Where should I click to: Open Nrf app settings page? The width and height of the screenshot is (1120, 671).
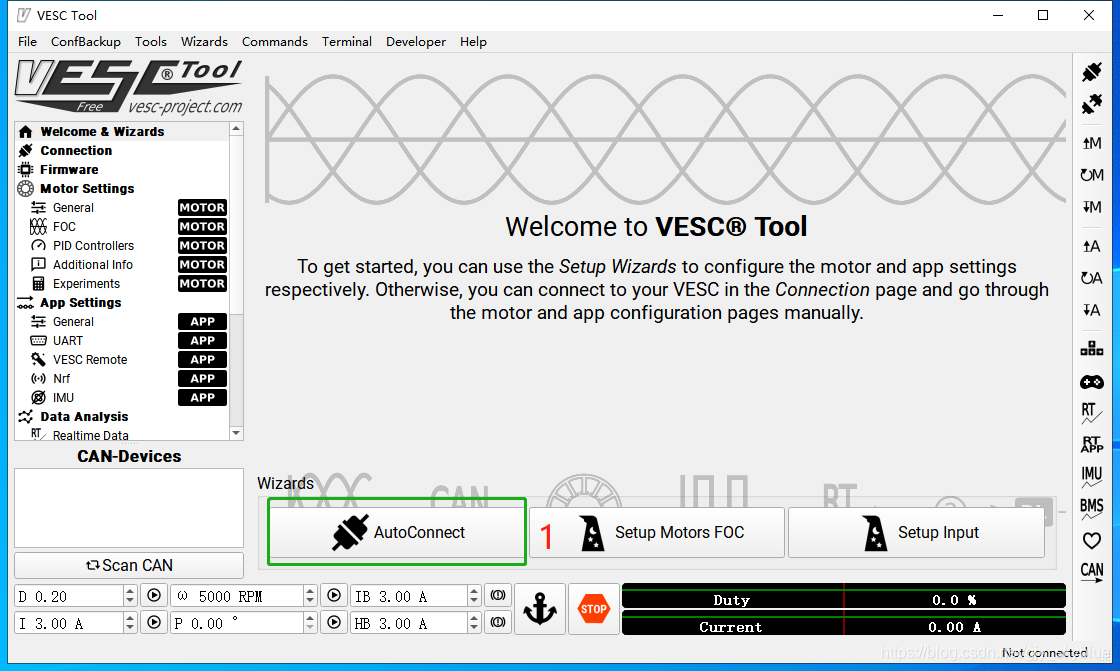(x=122, y=379)
